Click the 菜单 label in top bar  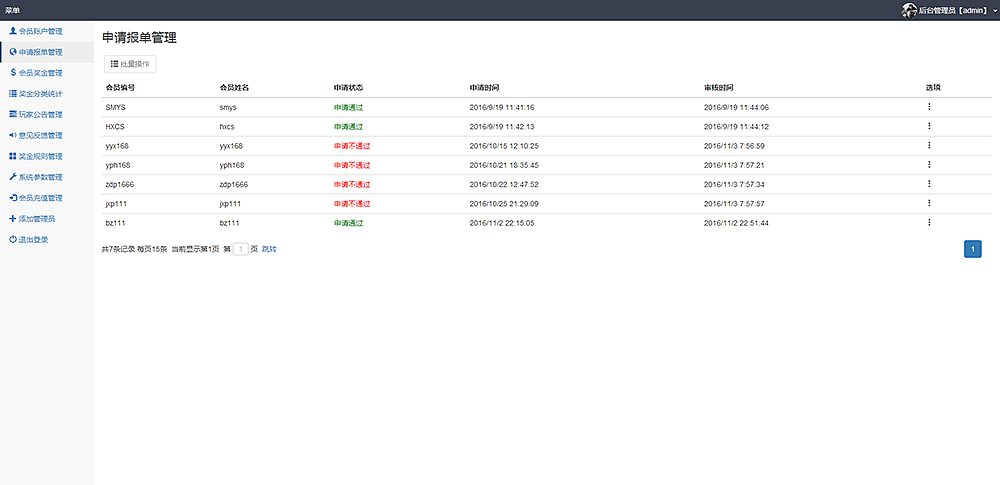point(12,10)
